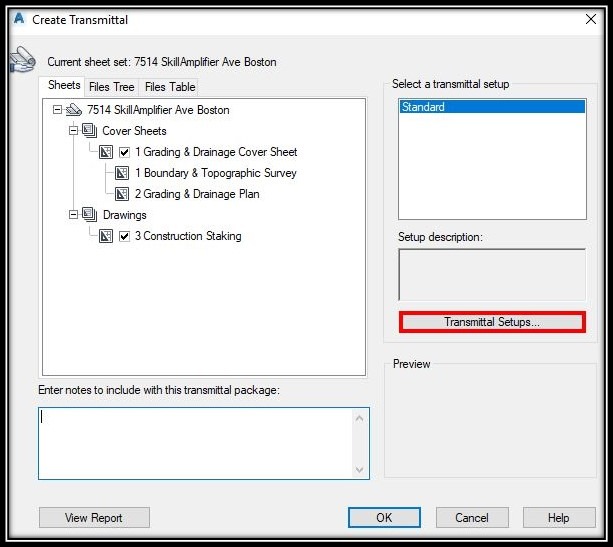Click the AutoCAD logo in title bar
This screenshot has width=613, height=547.
[19, 18]
